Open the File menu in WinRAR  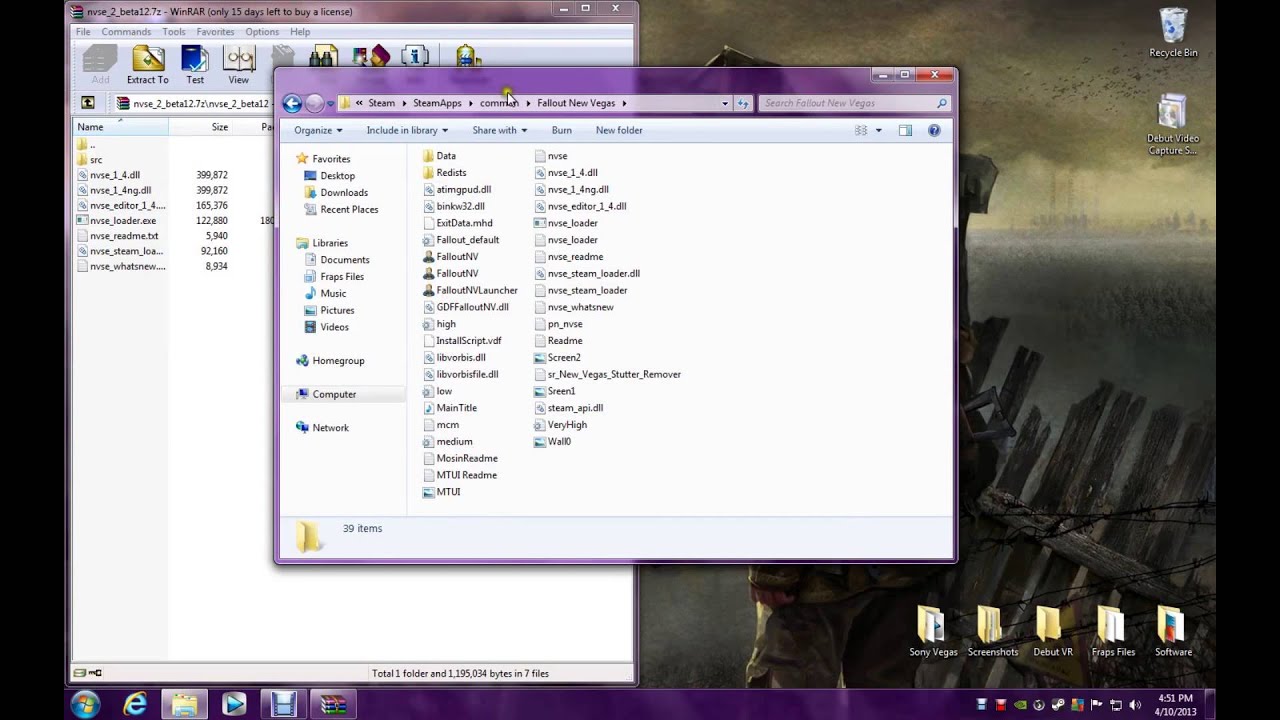click(83, 32)
